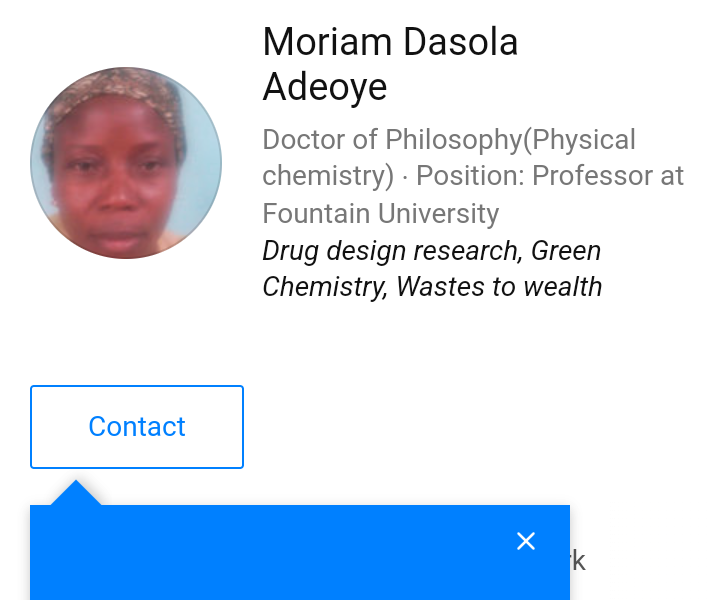Click the Drug design research interest

pos(390,250)
